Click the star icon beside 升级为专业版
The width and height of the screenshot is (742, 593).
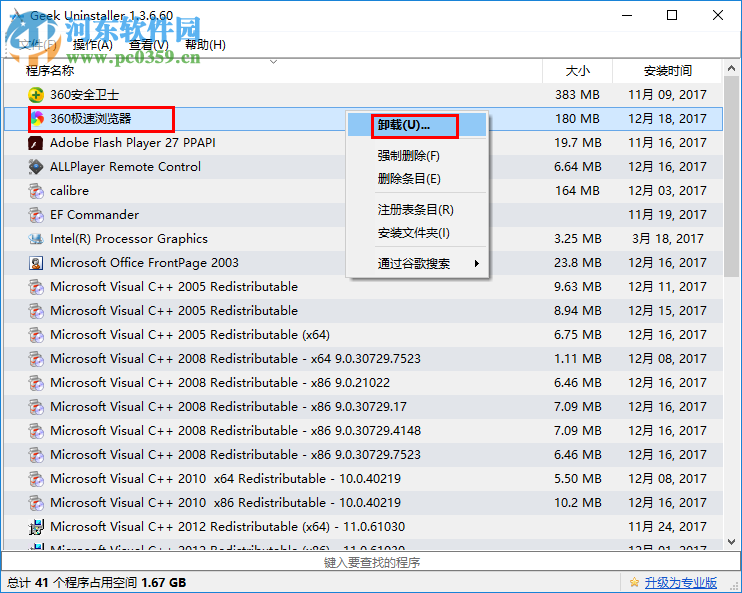634,583
